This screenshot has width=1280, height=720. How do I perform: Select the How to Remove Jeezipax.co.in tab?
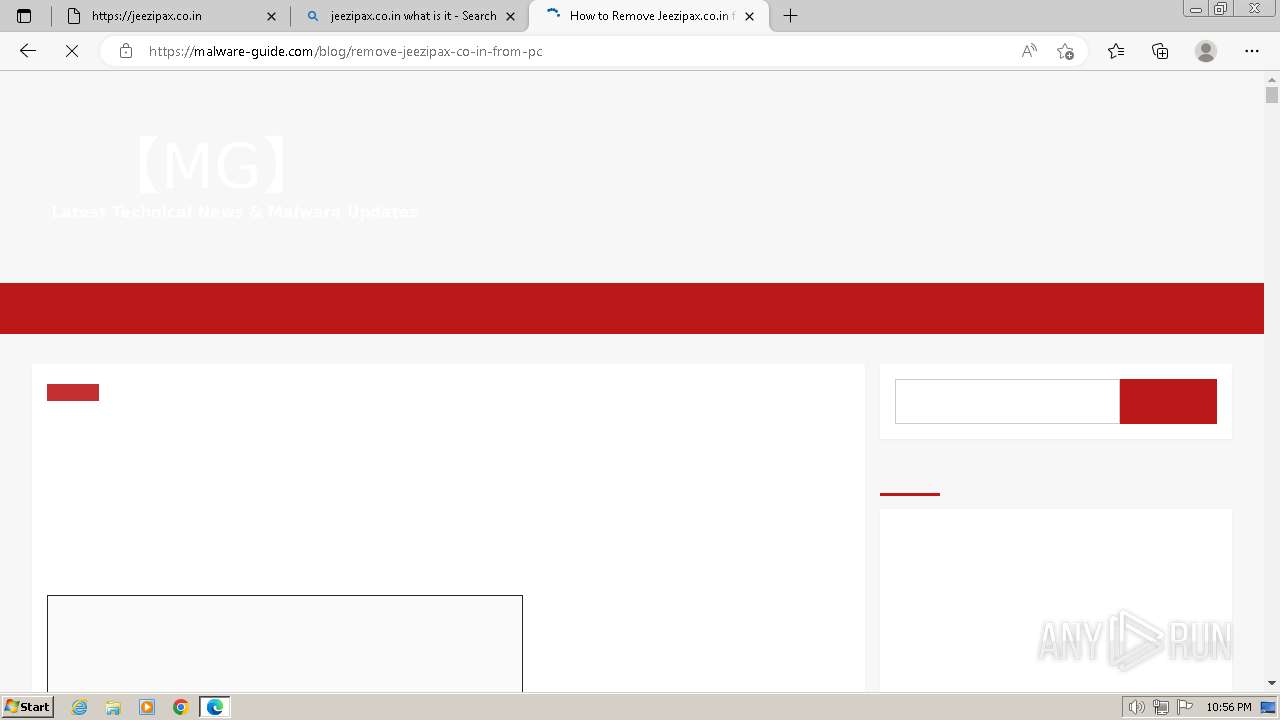pos(649,16)
